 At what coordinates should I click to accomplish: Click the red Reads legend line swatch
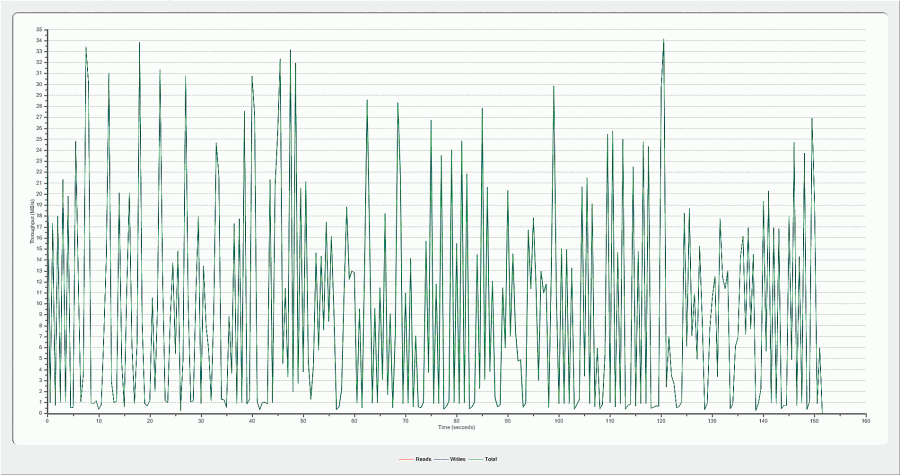tap(405, 459)
